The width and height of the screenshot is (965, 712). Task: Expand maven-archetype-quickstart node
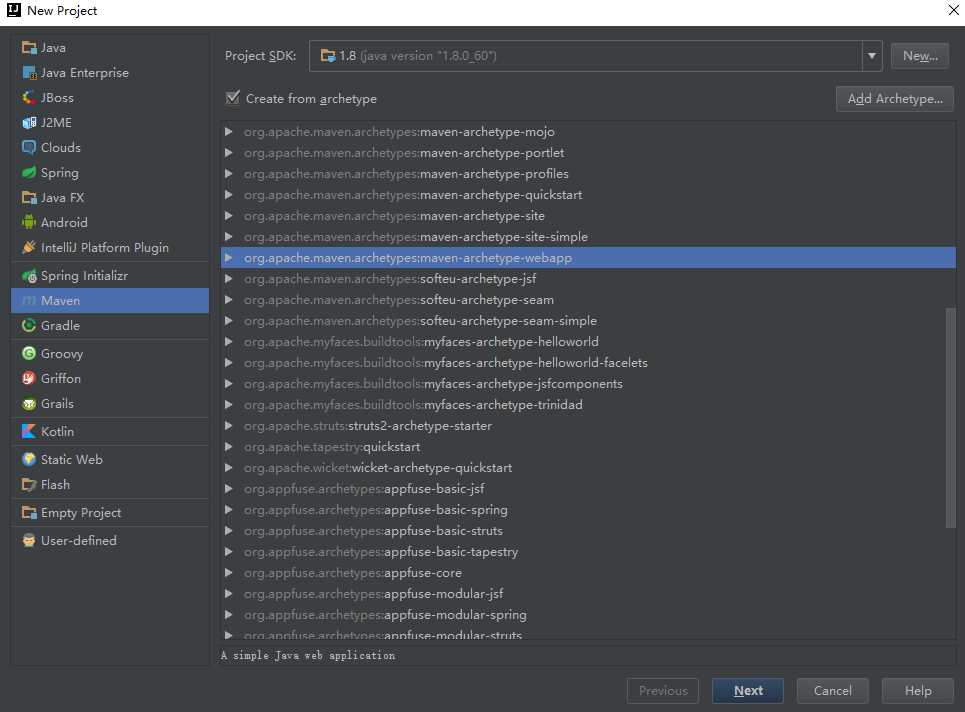(x=228, y=194)
